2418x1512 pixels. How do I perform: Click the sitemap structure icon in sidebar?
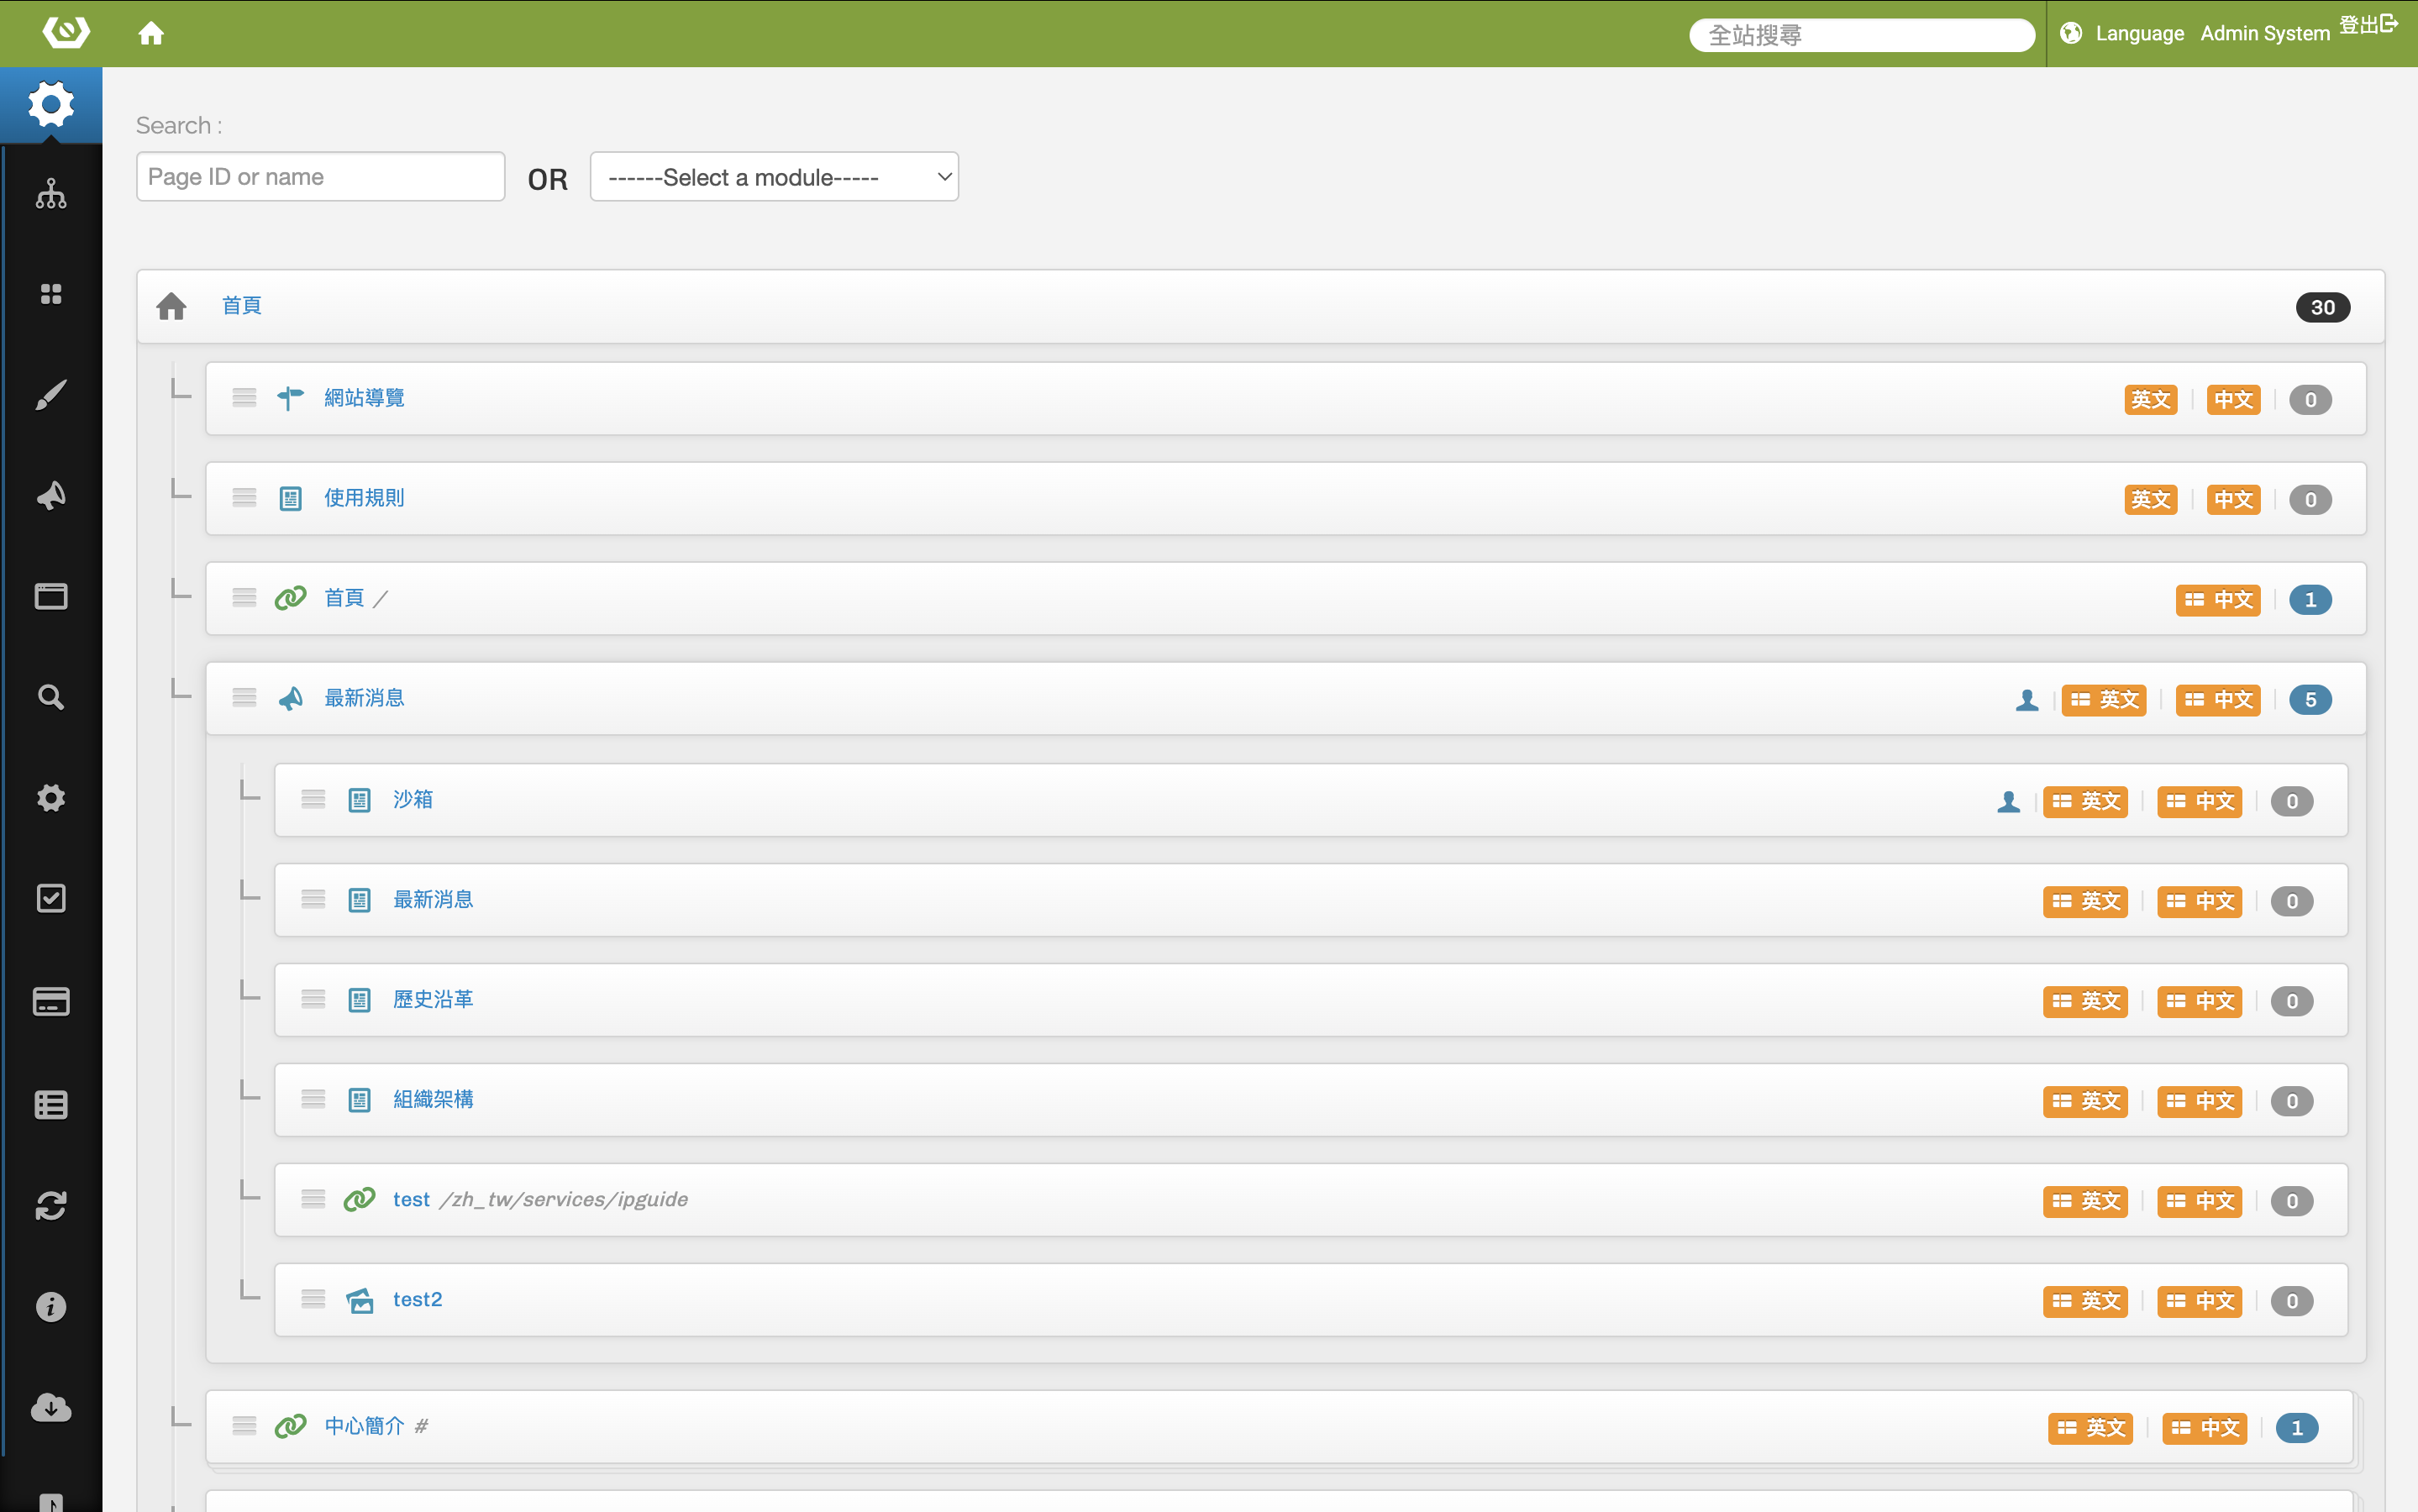click(51, 193)
